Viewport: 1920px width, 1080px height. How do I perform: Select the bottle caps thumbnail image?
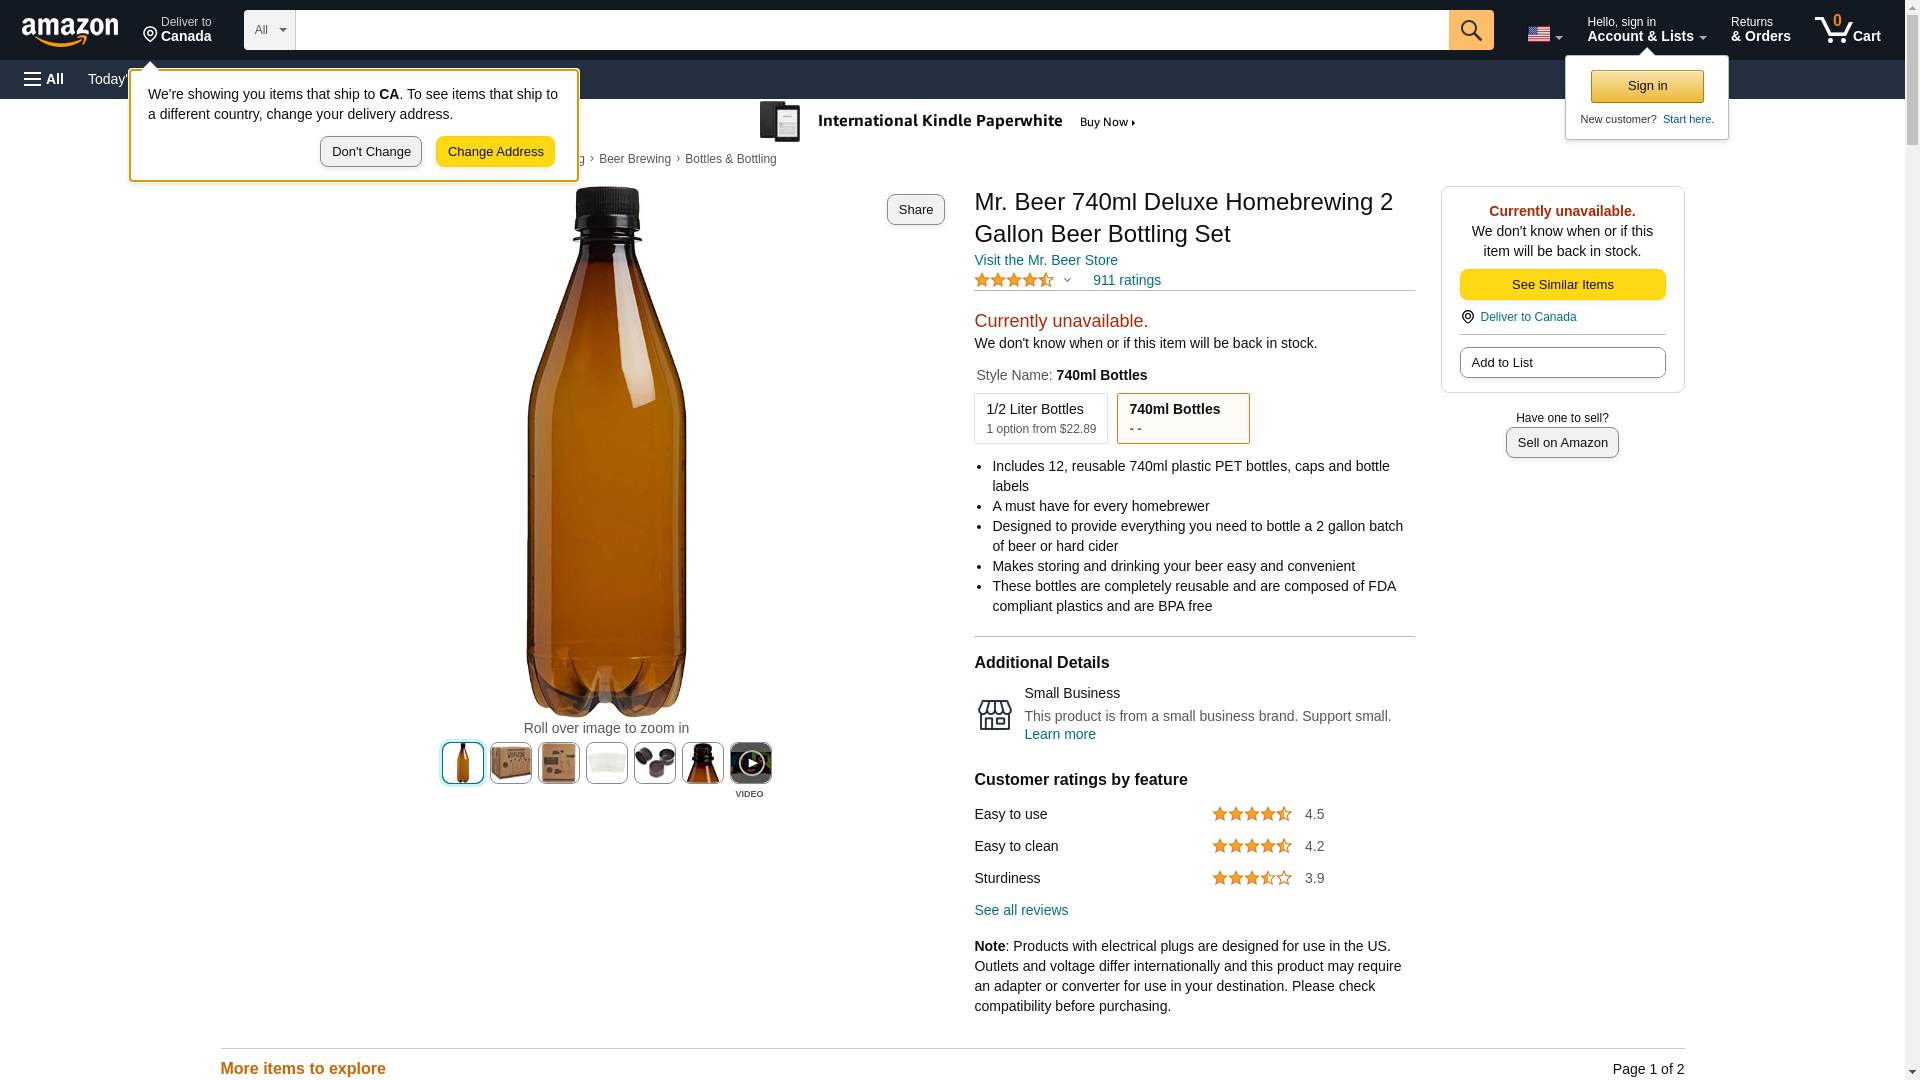coord(655,763)
